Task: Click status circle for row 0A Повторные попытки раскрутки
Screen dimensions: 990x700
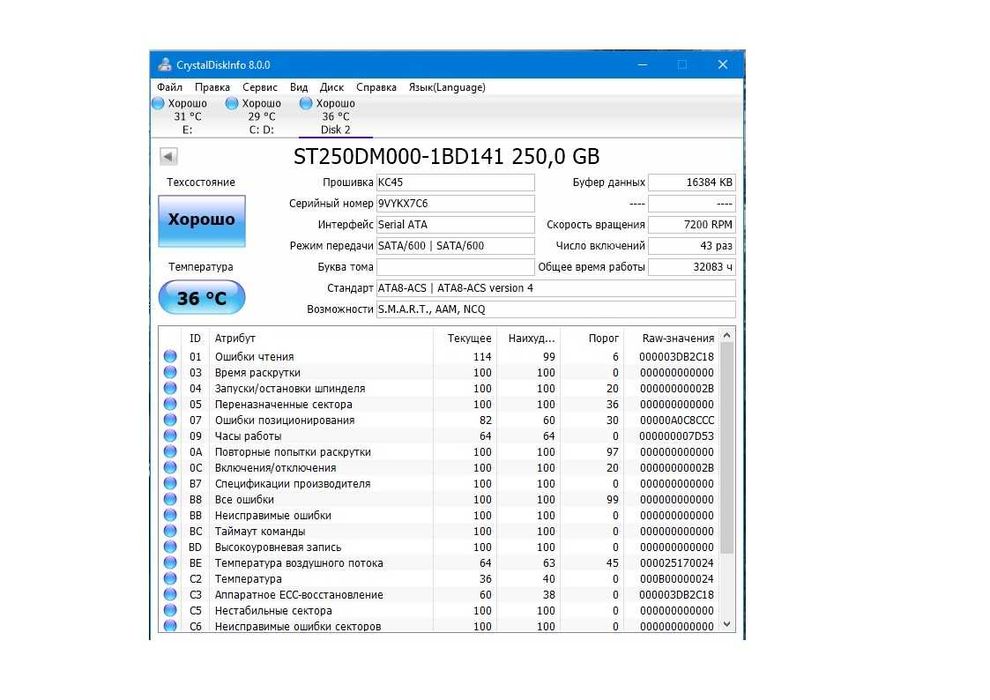Action: coord(170,451)
